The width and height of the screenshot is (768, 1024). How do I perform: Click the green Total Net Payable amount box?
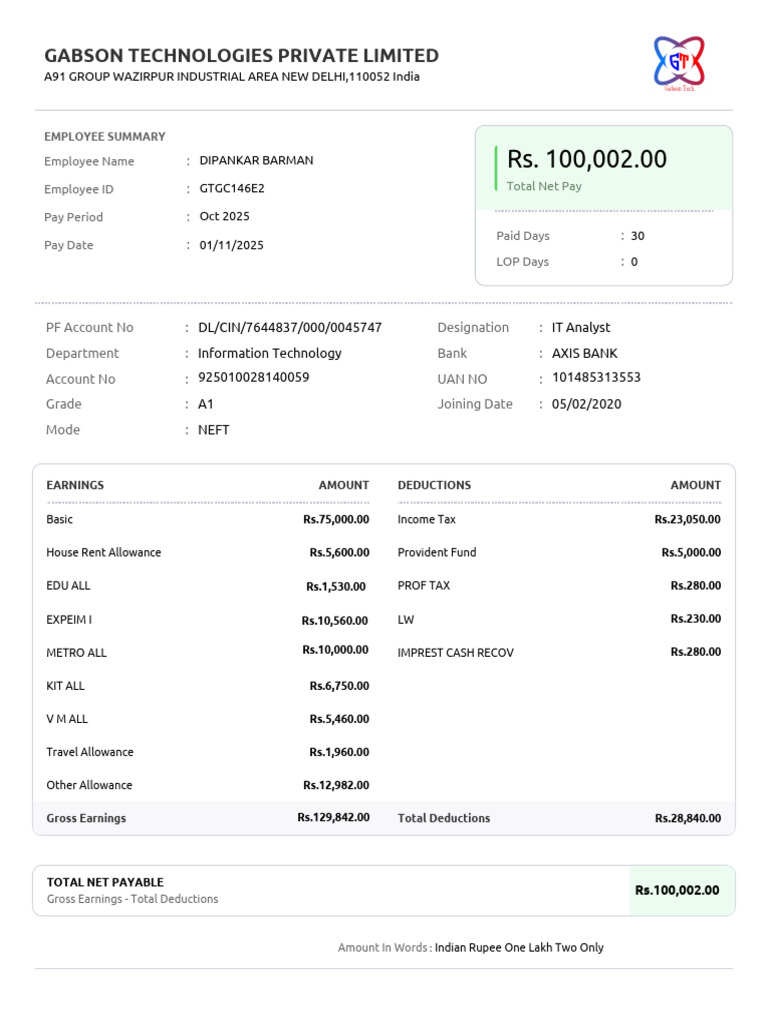682,890
